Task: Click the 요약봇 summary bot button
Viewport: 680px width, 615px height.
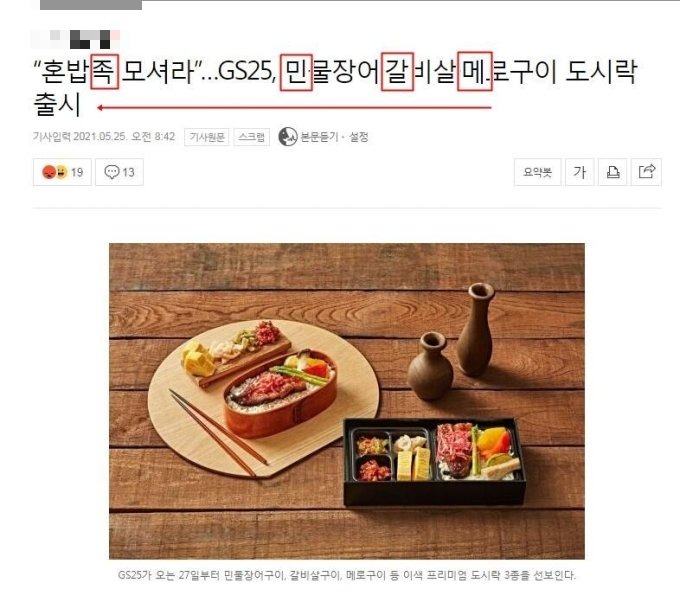Action: (537, 172)
